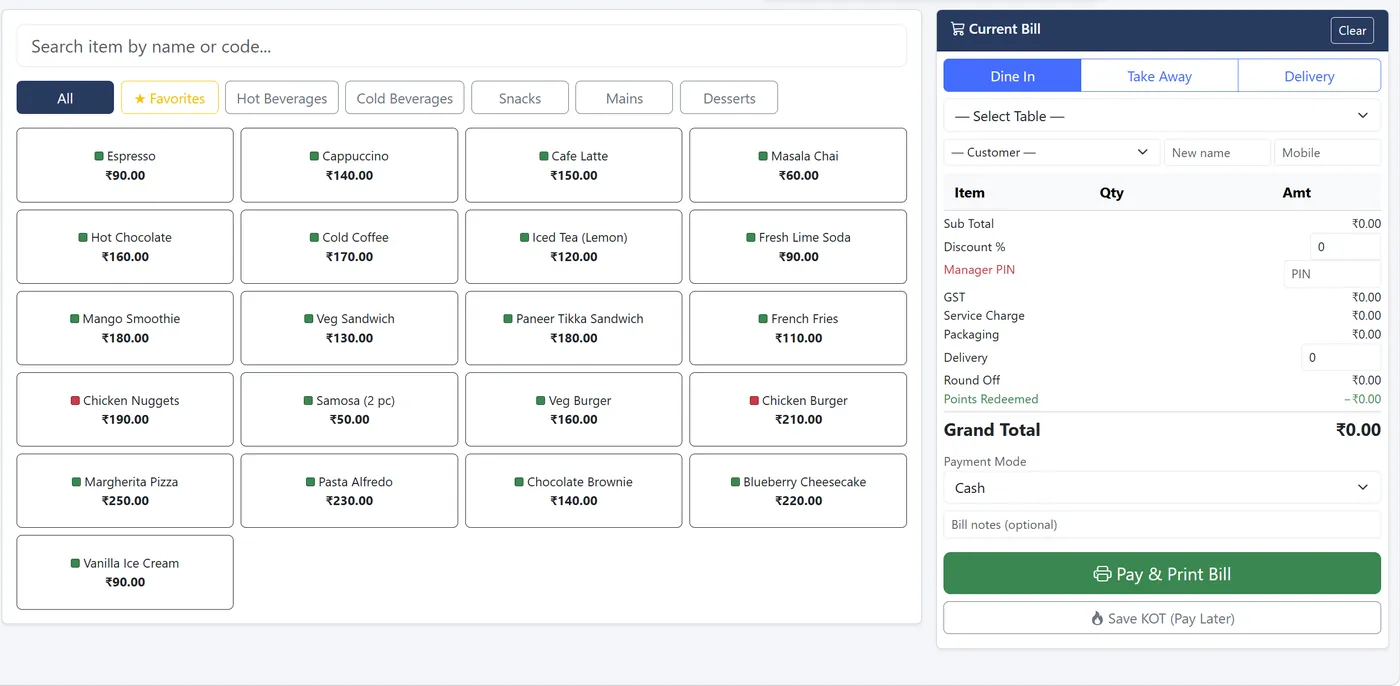This screenshot has height=686, width=1400.
Task: Focus the Manager PIN field
Action: click(1332, 273)
